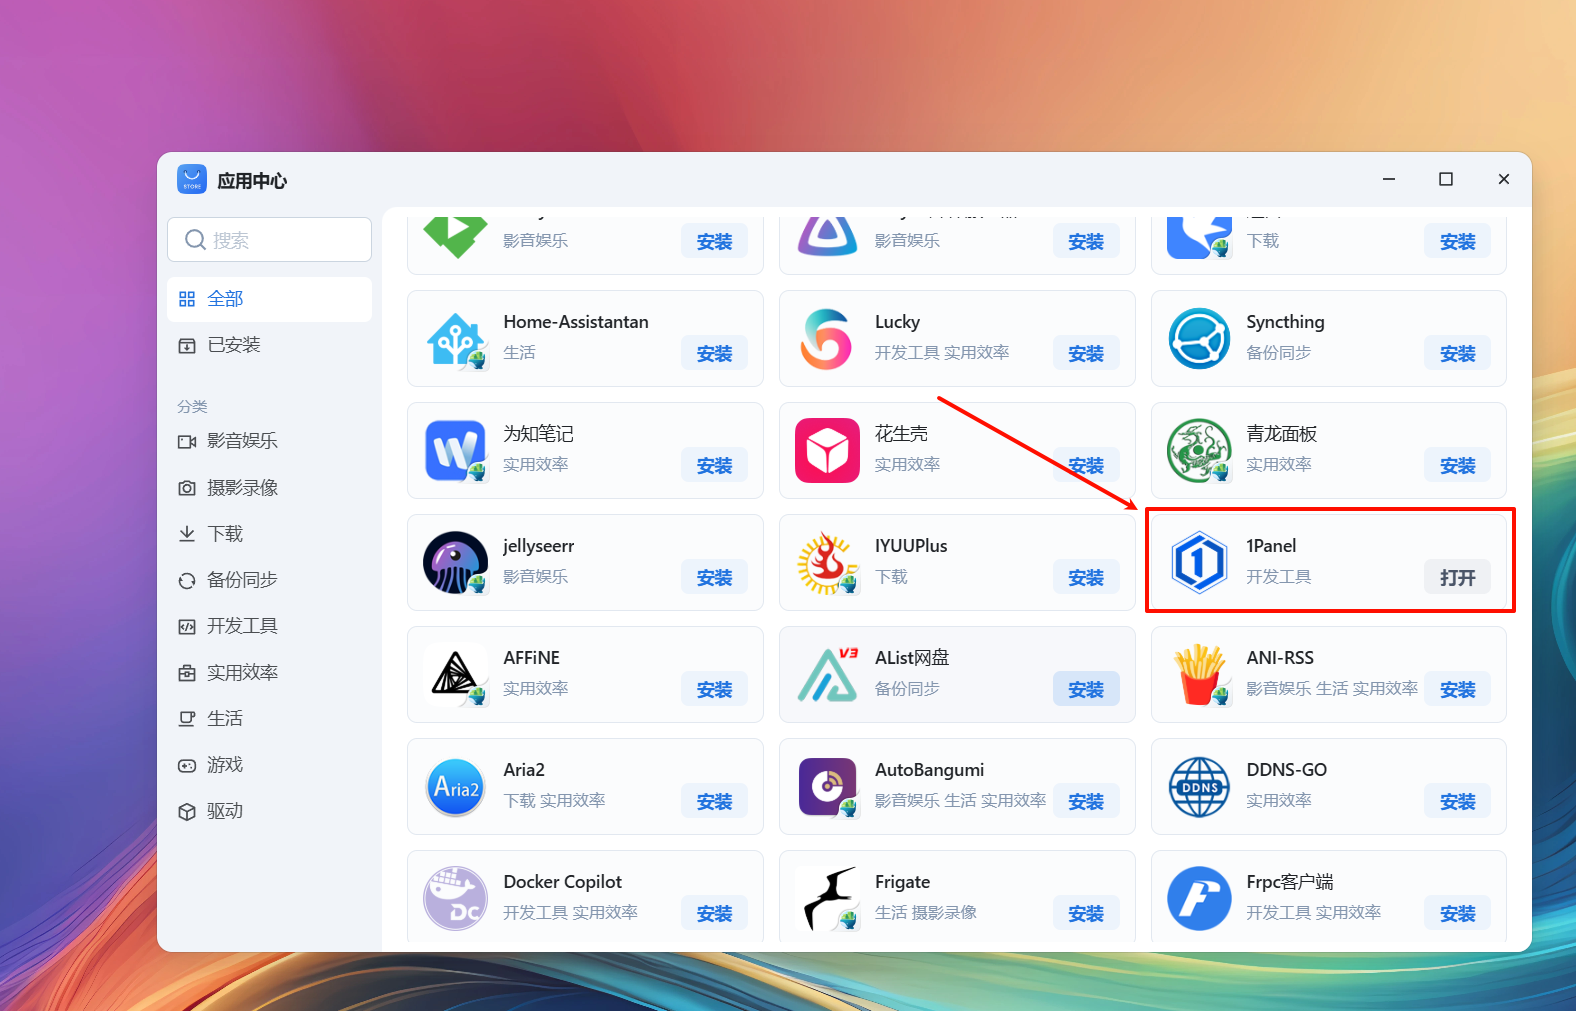Select the 为知笔记 app icon
Screen dimensions: 1576x1011
pyautogui.click(x=456, y=451)
